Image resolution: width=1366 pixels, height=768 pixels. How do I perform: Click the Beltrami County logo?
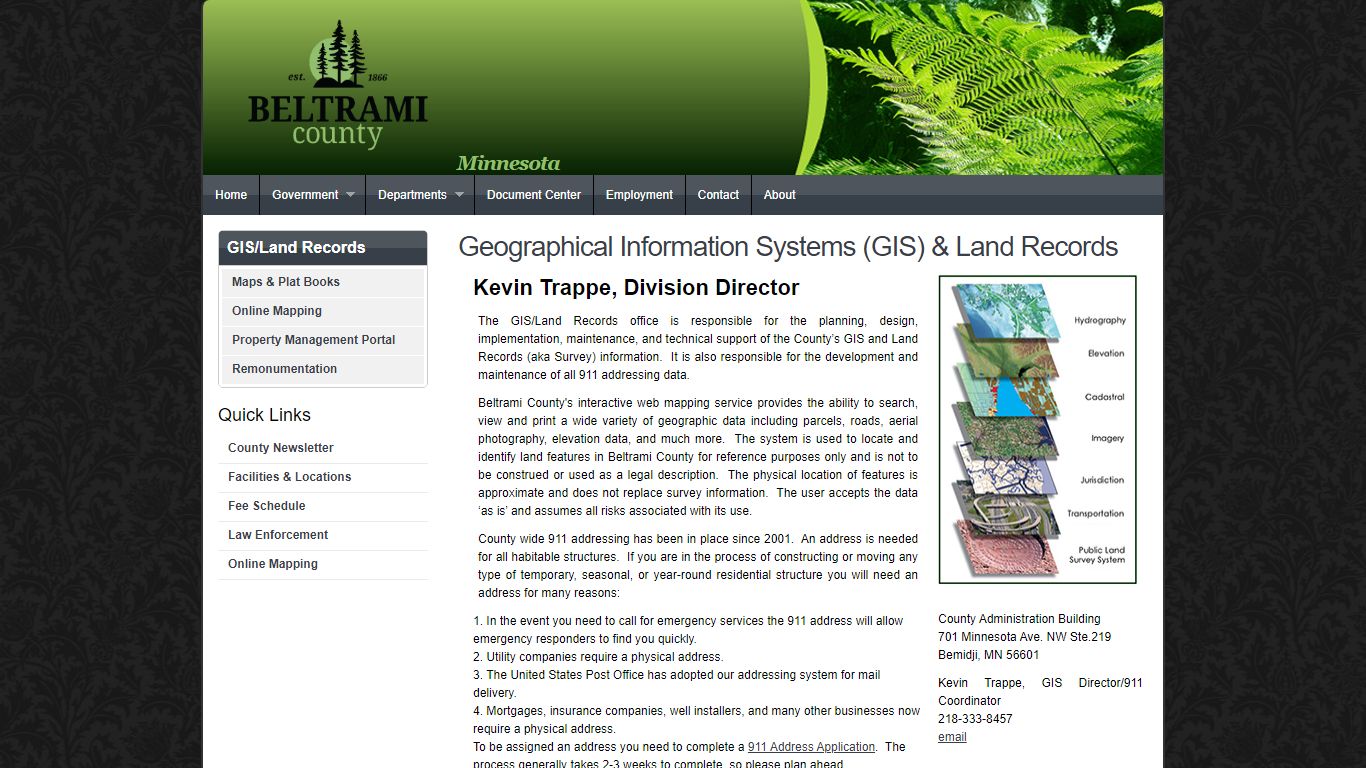(x=338, y=85)
